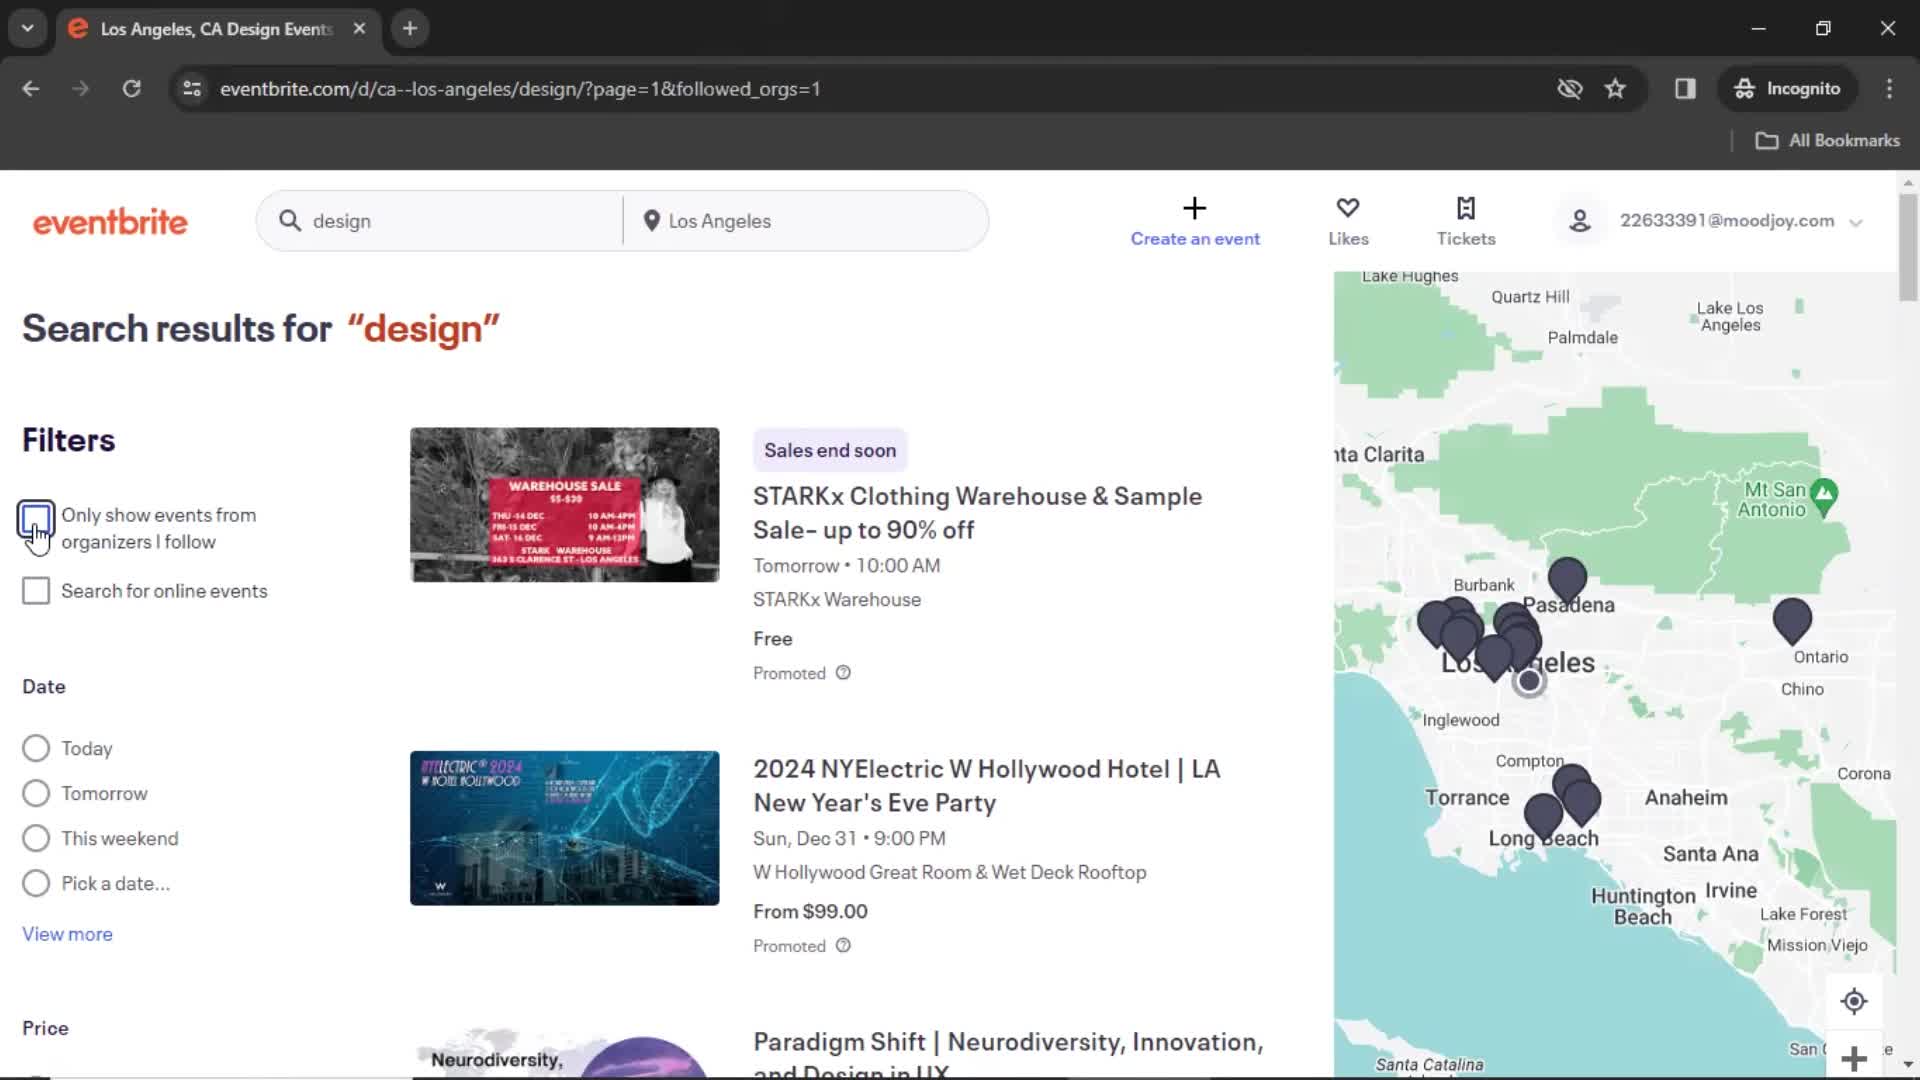Reload the page
1920x1080 pixels.
pos(131,89)
